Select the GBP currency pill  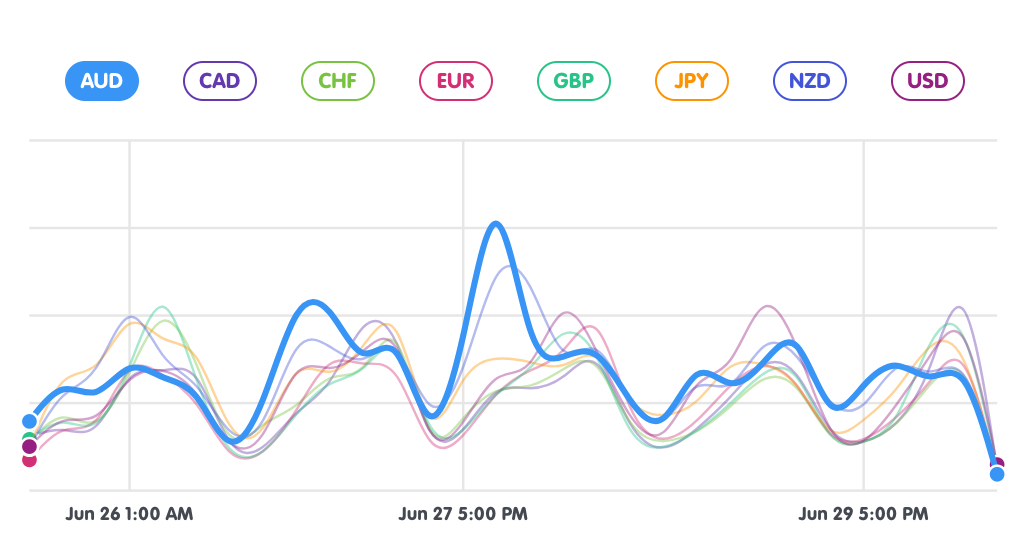(574, 81)
